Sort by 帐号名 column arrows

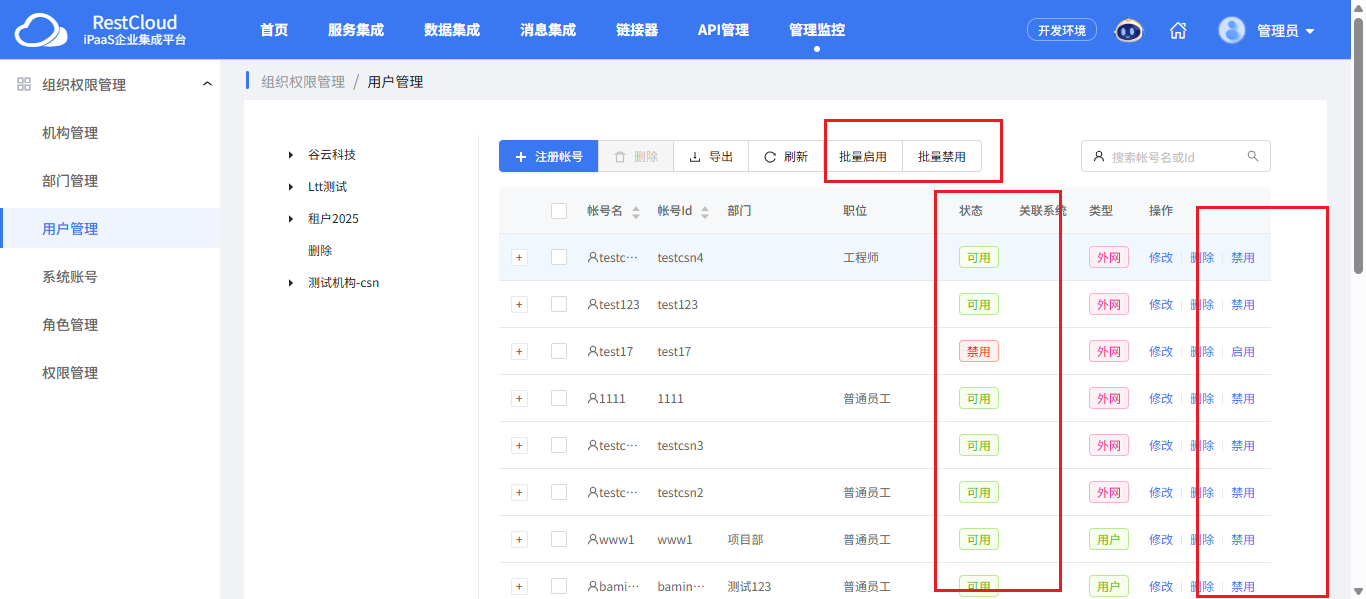tap(636, 212)
